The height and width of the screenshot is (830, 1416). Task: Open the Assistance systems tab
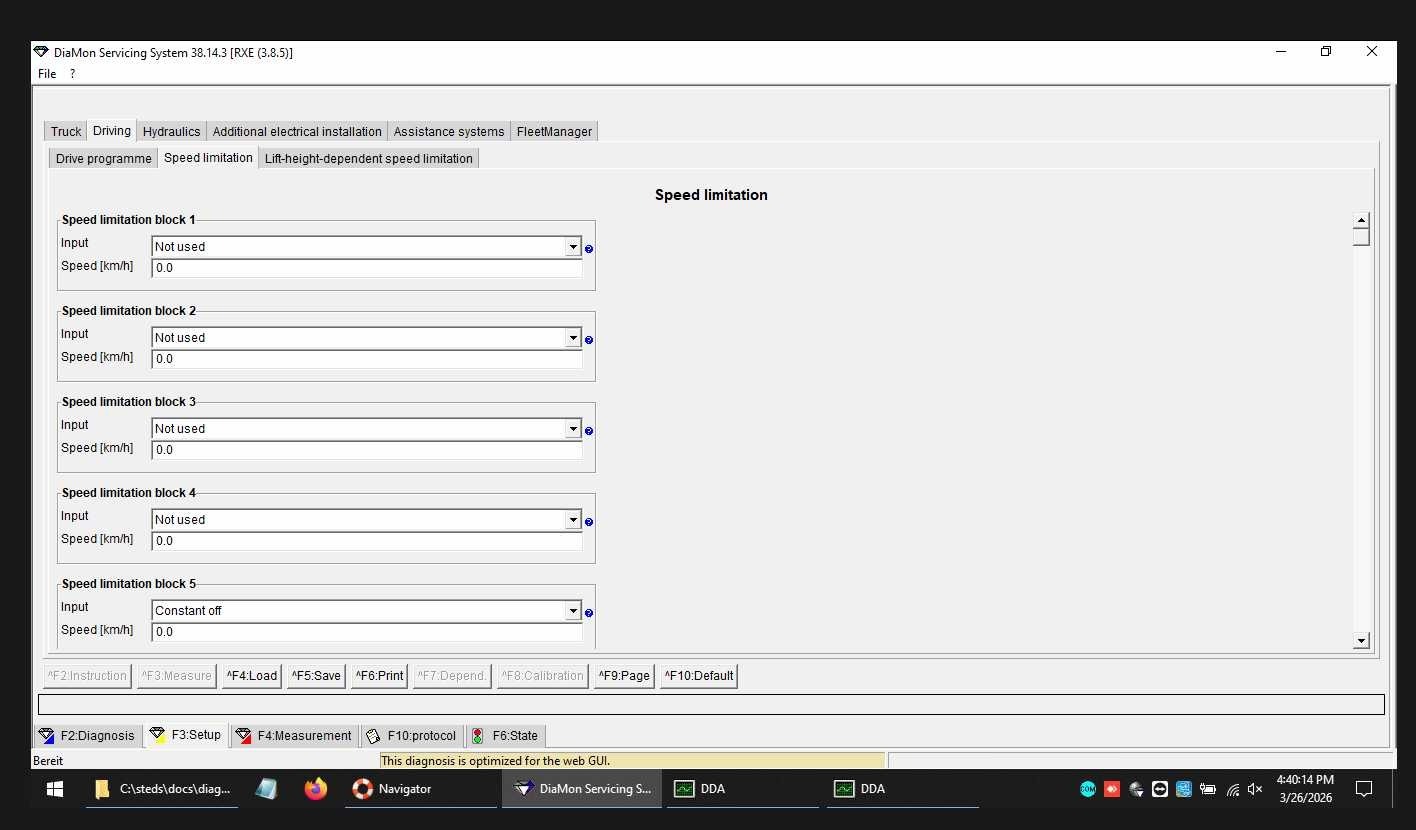tap(449, 132)
